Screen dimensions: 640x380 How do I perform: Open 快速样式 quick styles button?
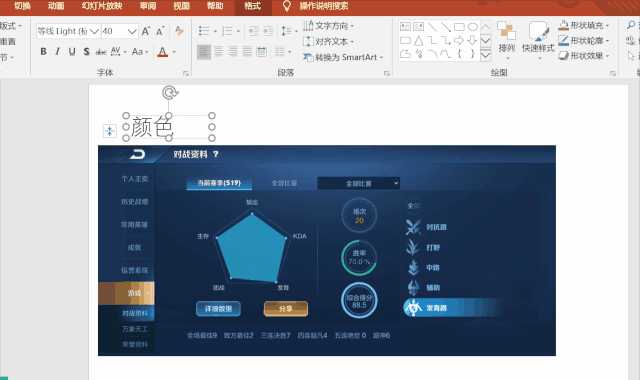coord(538,40)
